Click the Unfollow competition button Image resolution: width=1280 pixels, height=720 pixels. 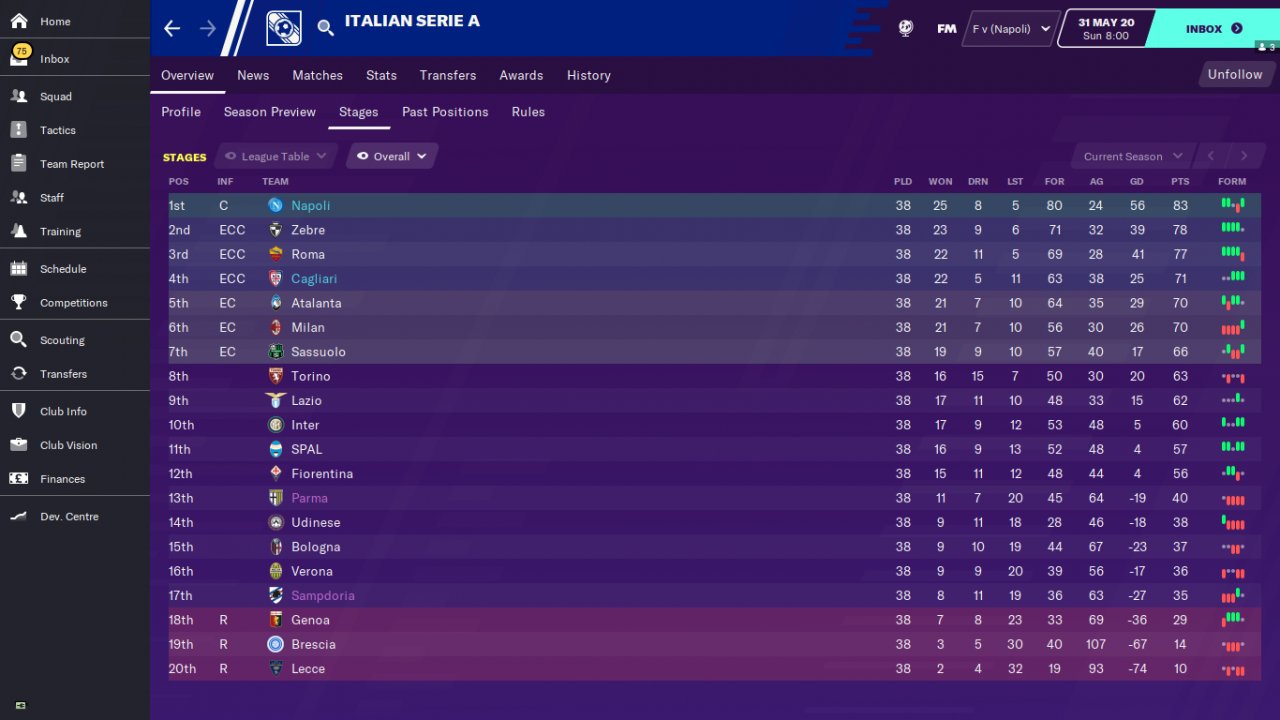(x=1235, y=75)
